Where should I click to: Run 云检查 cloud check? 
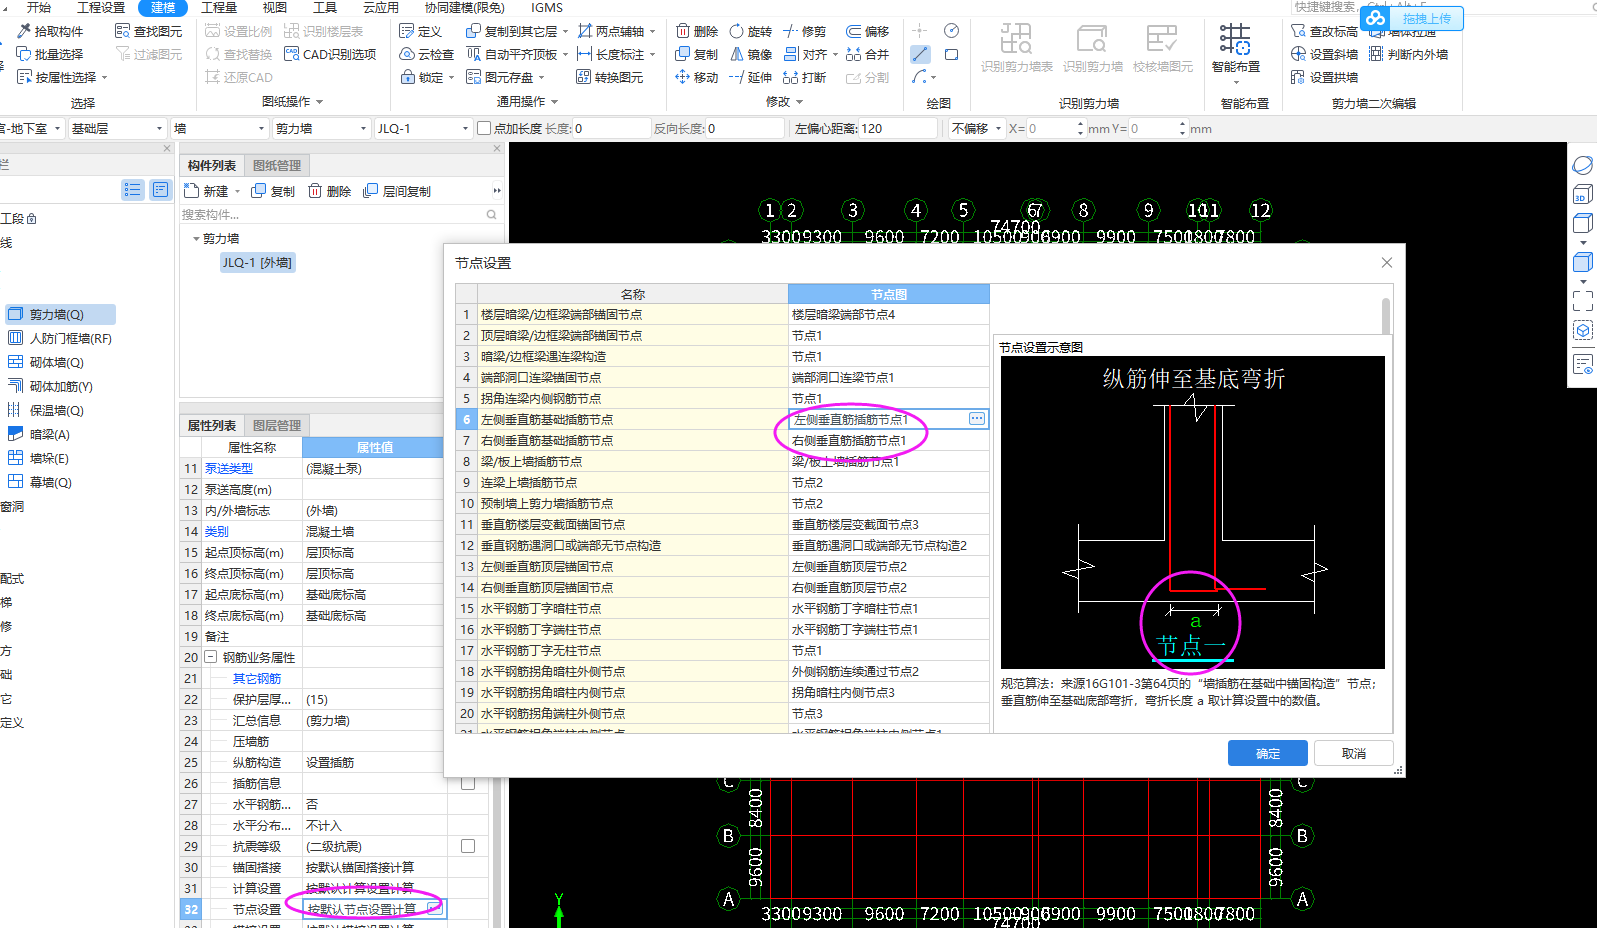(x=427, y=54)
